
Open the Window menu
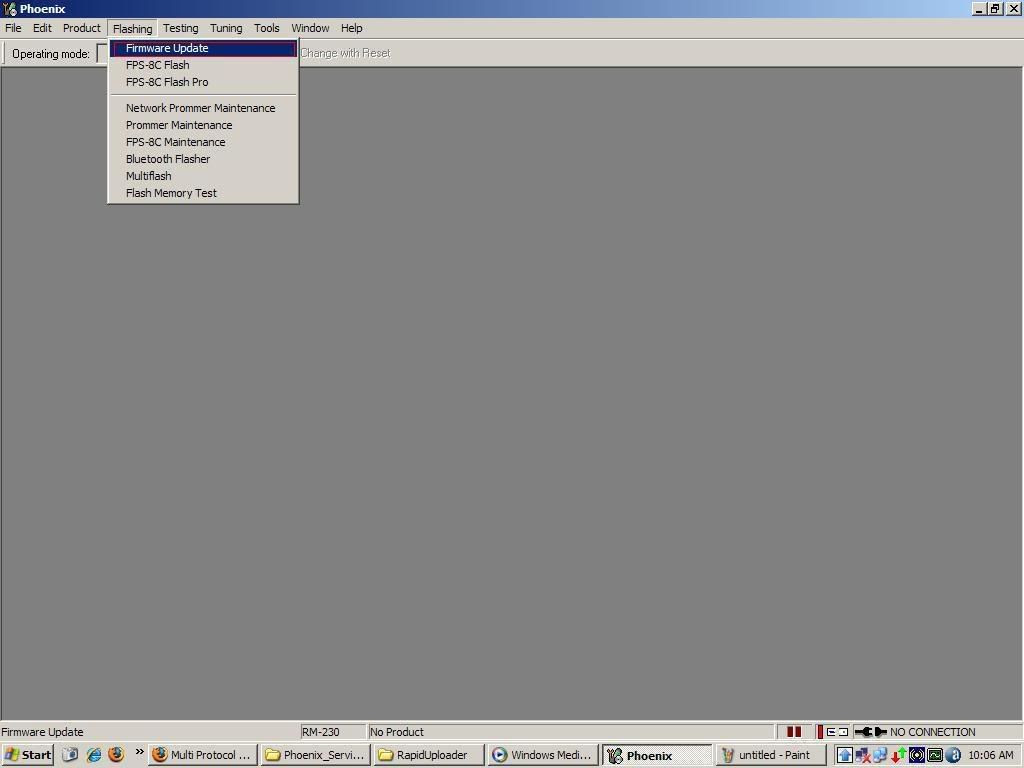tap(310, 28)
